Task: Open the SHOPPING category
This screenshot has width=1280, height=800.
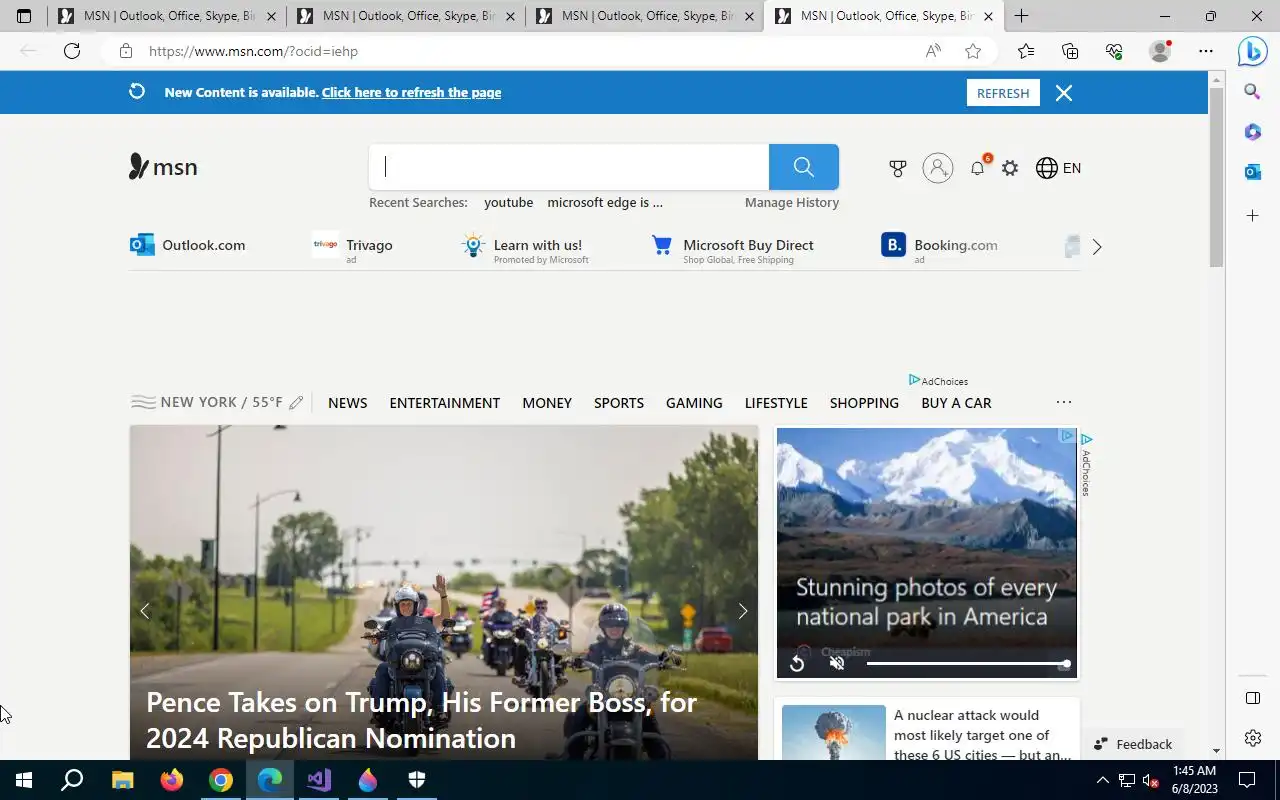Action: [864, 403]
